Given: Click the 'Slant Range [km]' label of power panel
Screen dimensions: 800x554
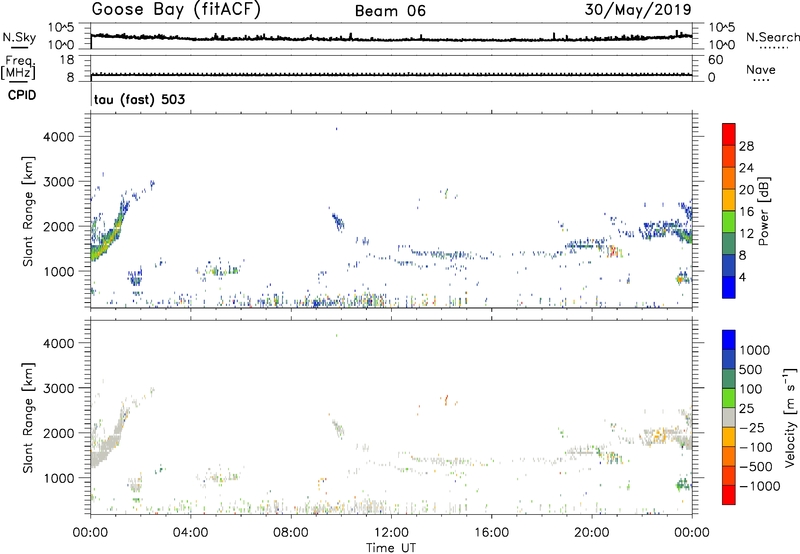Looking at the screenshot, I should click(x=28, y=211).
